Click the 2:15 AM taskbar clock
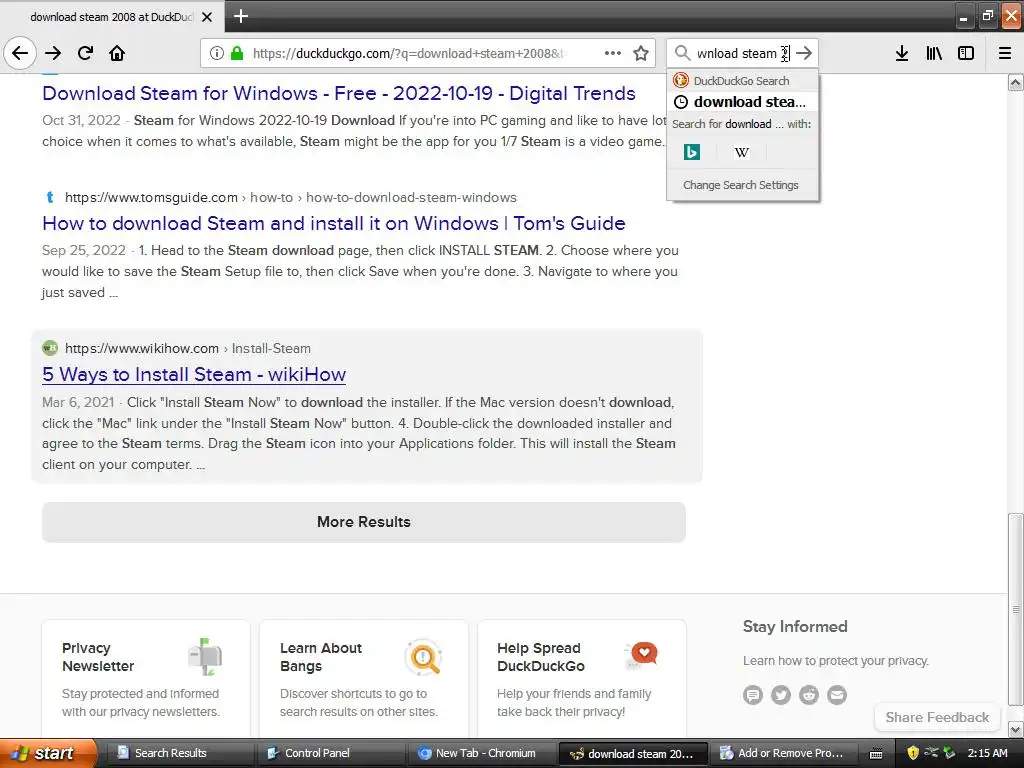The image size is (1024, 768). (987, 753)
